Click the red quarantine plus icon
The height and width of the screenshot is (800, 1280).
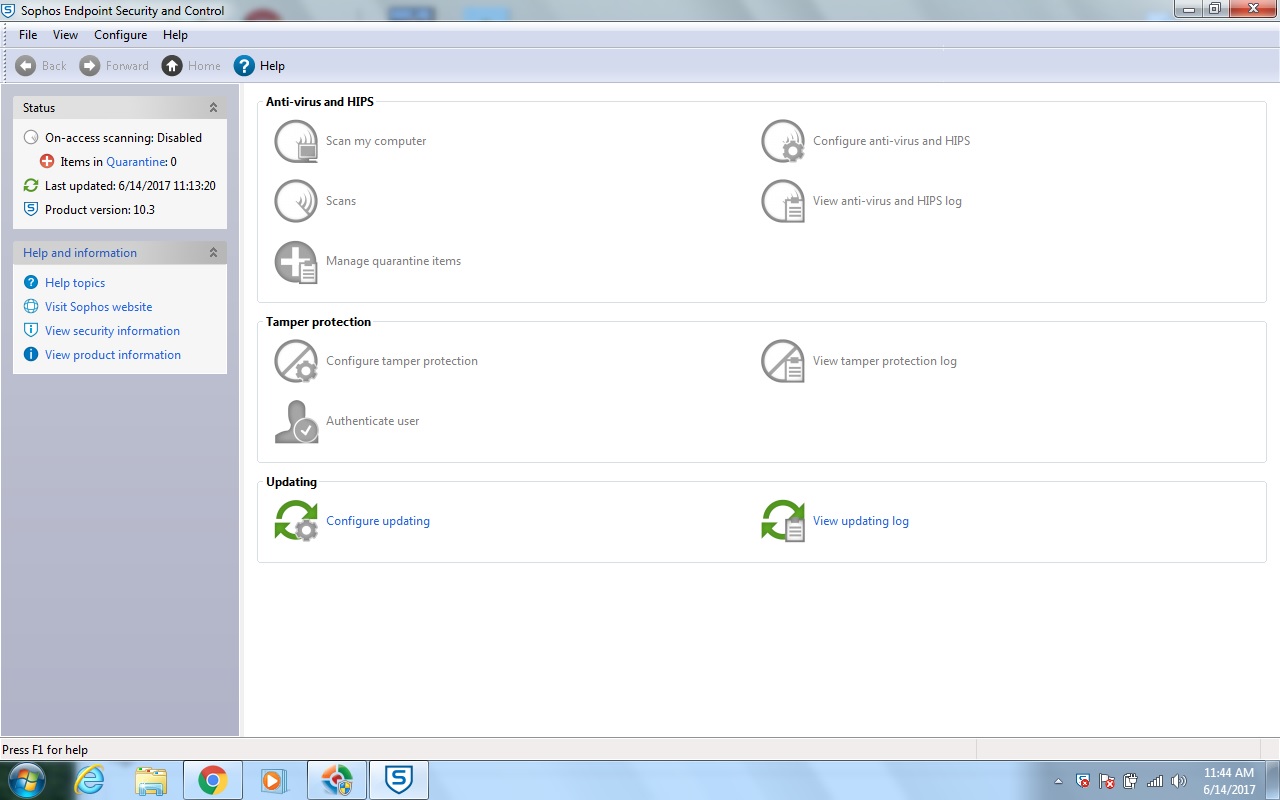point(47,162)
